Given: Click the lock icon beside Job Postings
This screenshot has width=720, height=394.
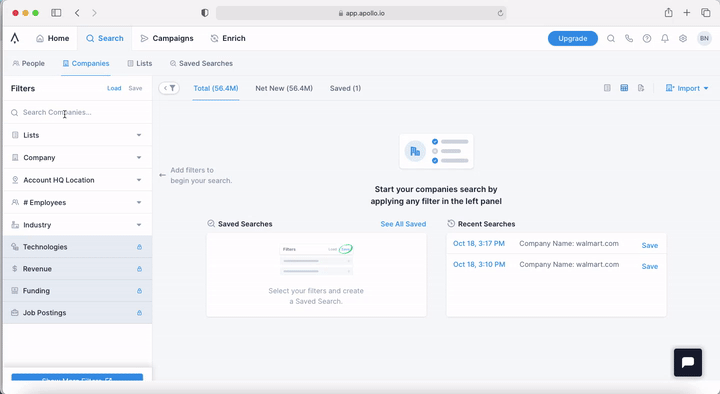Looking at the screenshot, I should tap(139, 313).
